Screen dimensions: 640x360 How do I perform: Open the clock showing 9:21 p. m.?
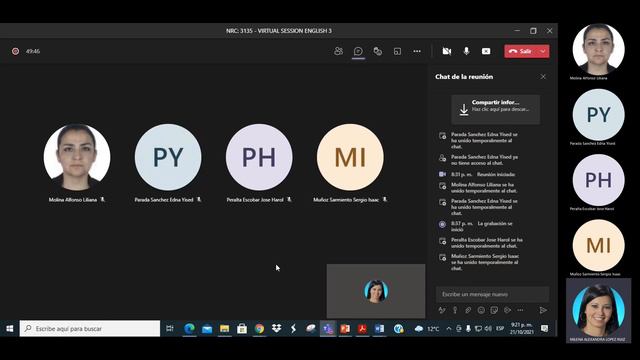[522, 329]
